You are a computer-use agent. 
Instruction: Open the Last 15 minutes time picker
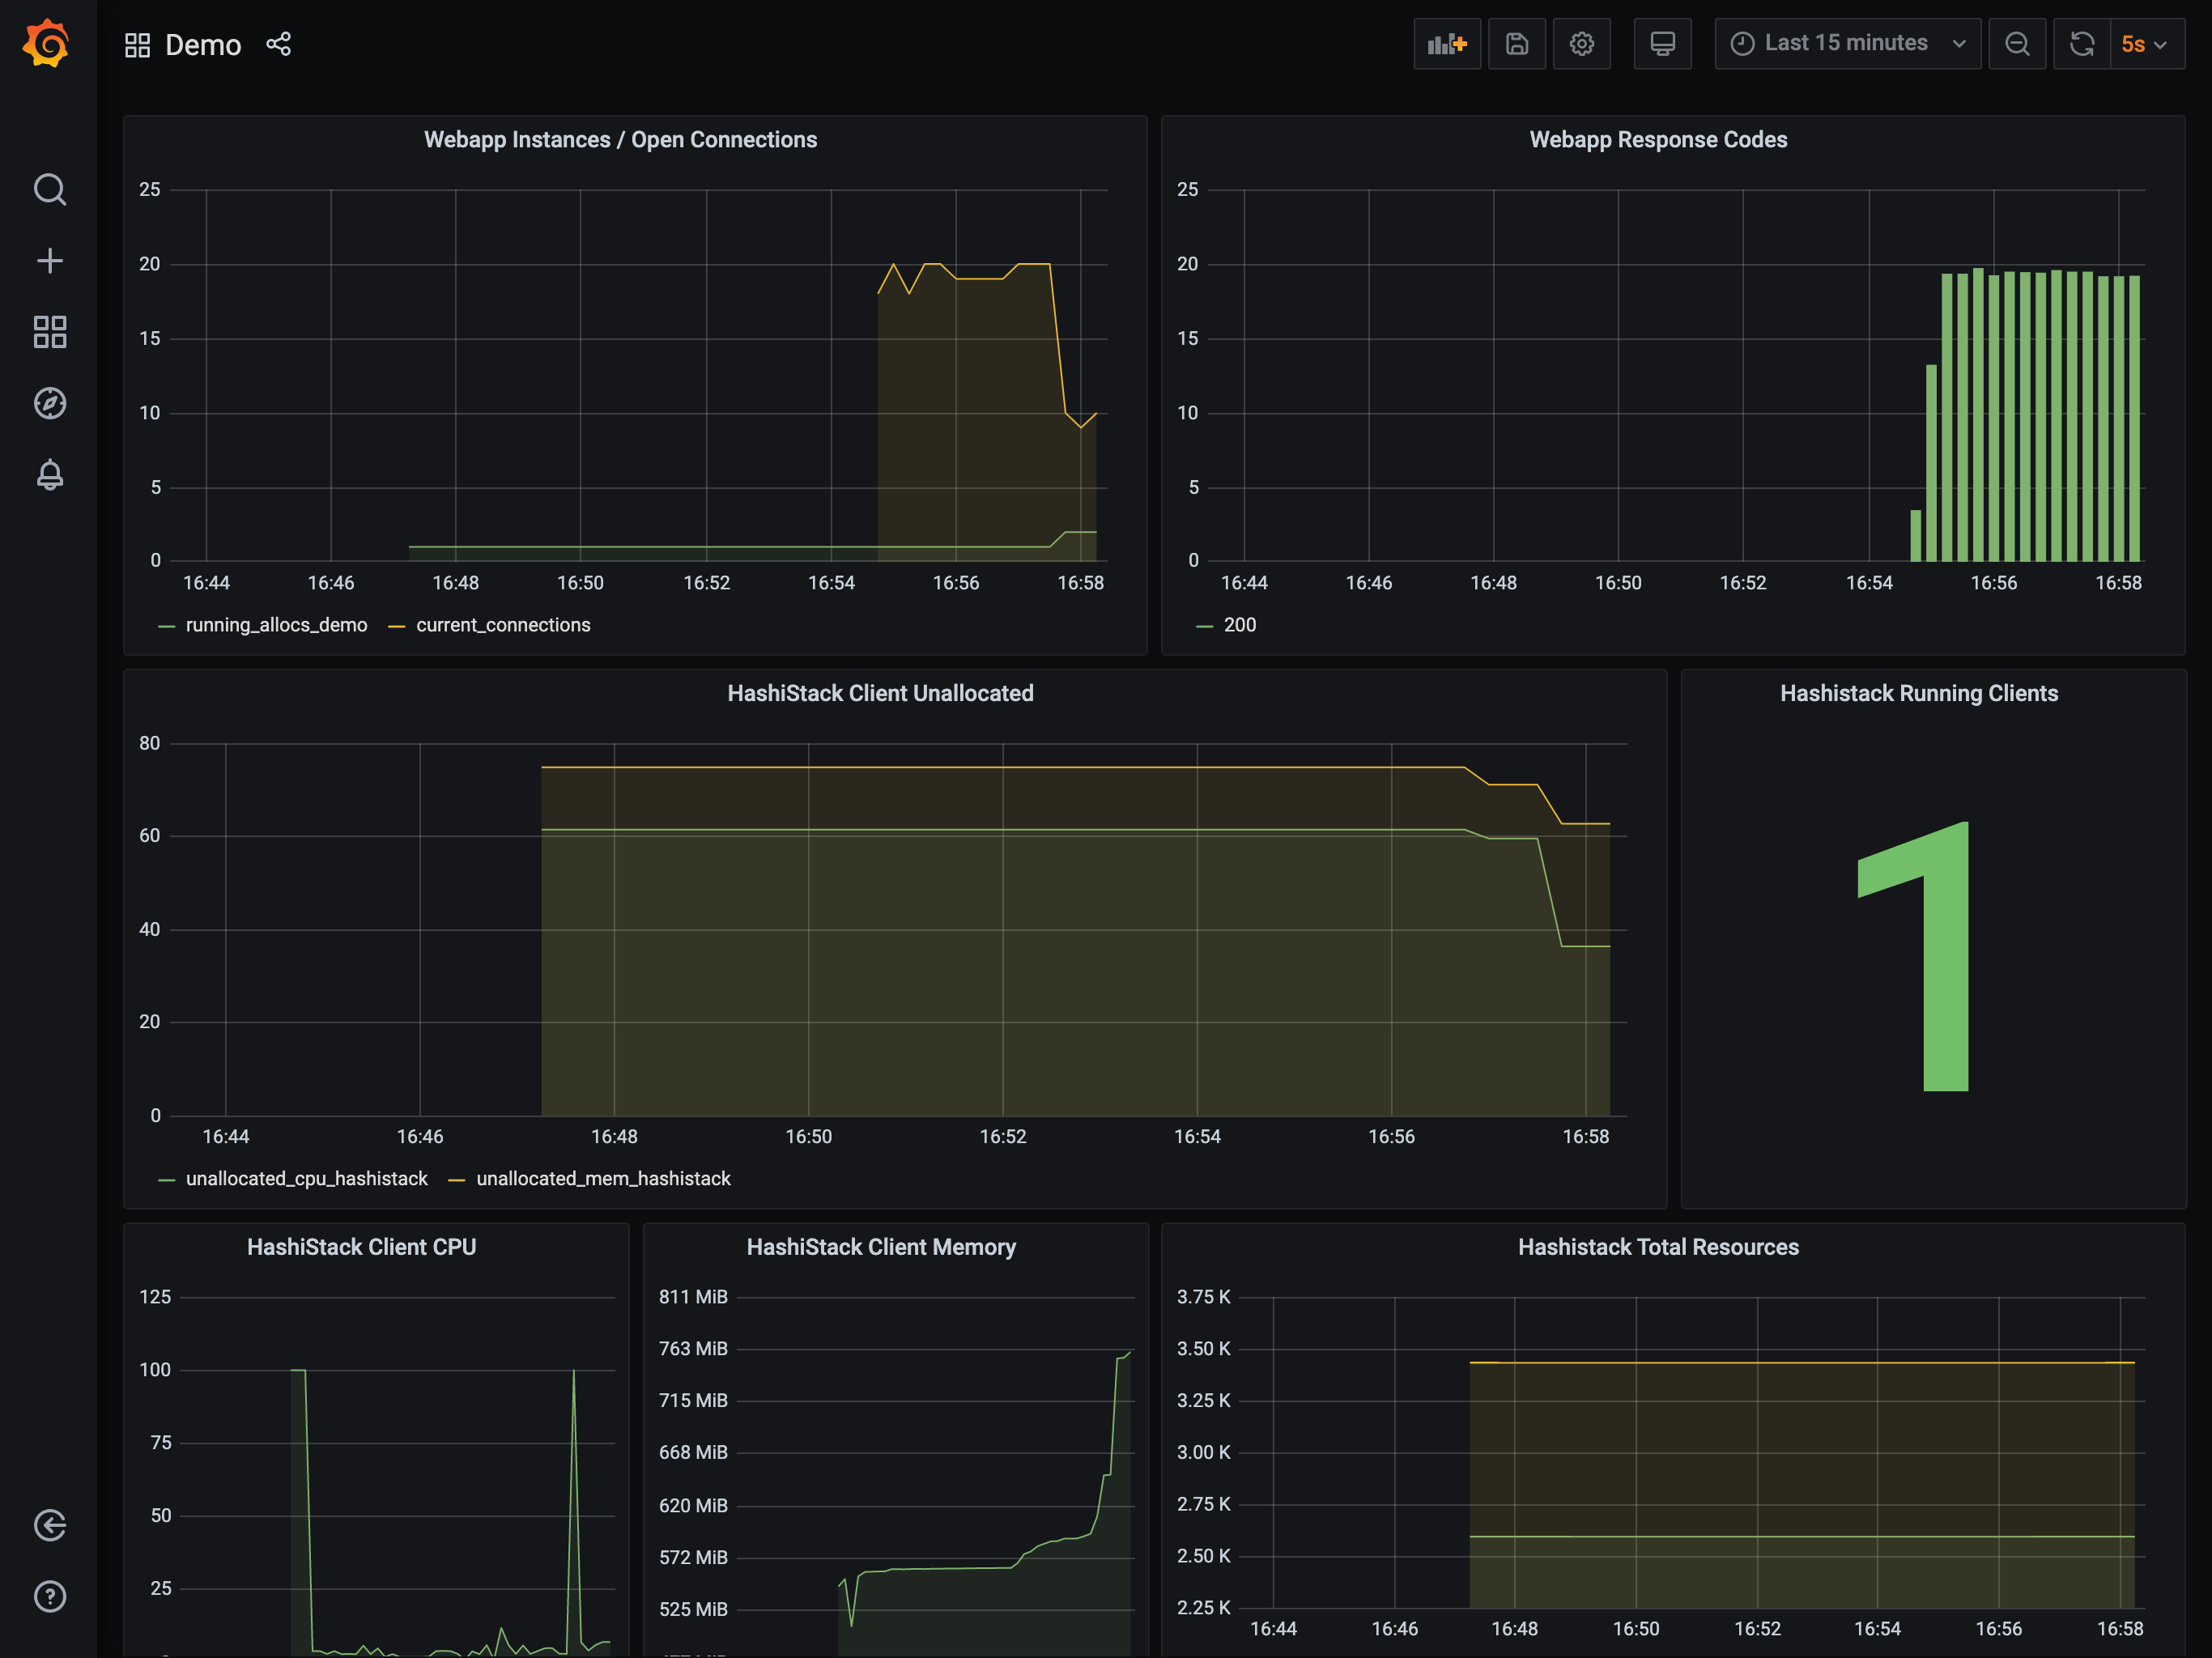pyautogui.click(x=1848, y=44)
